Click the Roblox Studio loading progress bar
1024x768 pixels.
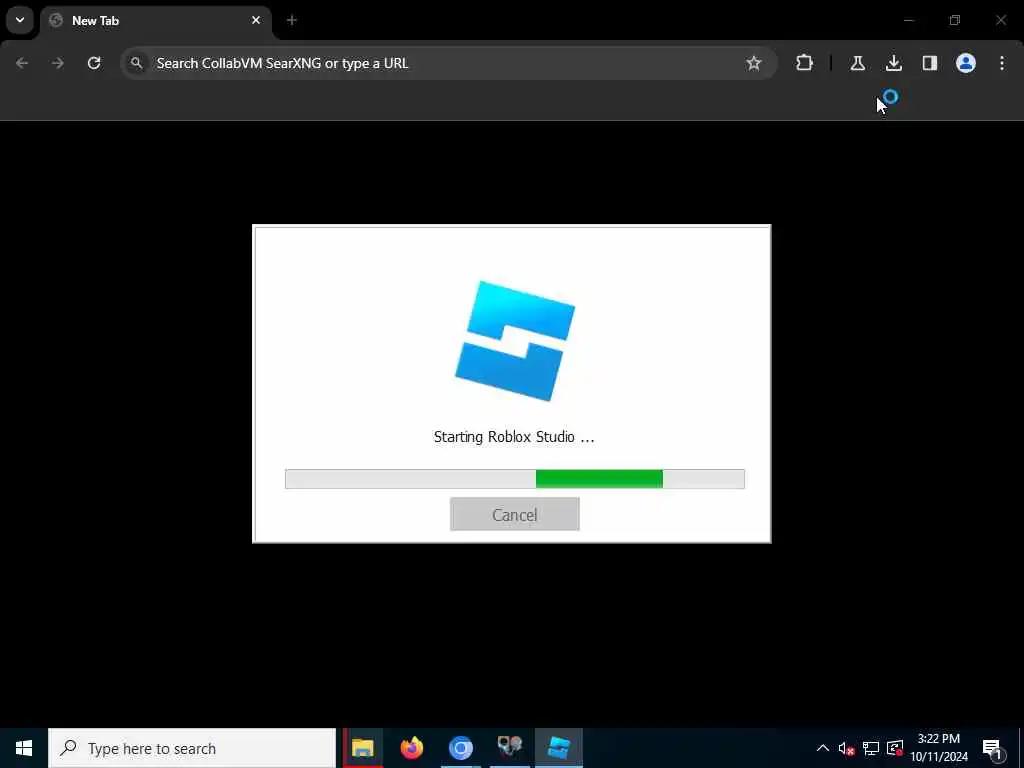pyautogui.click(x=515, y=479)
